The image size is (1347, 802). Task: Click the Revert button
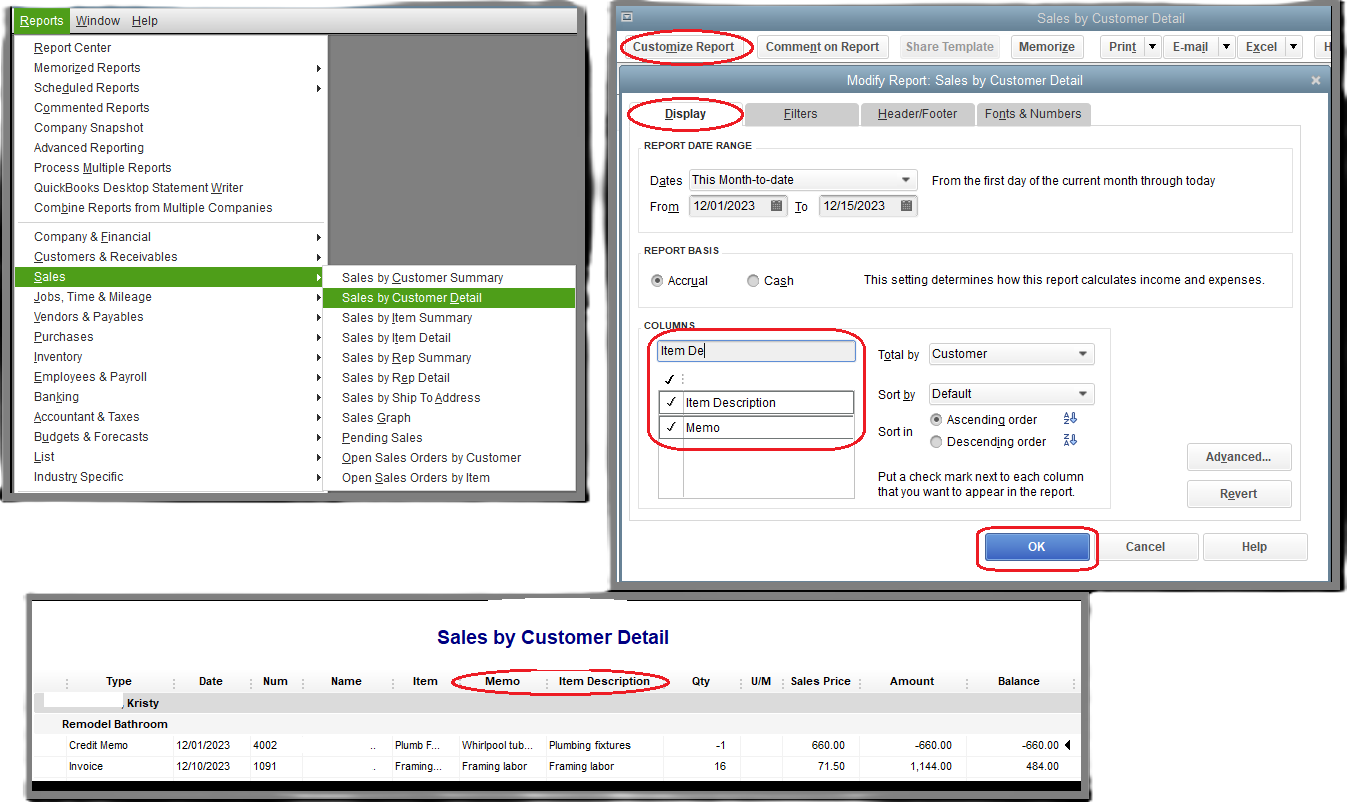pos(1239,493)
